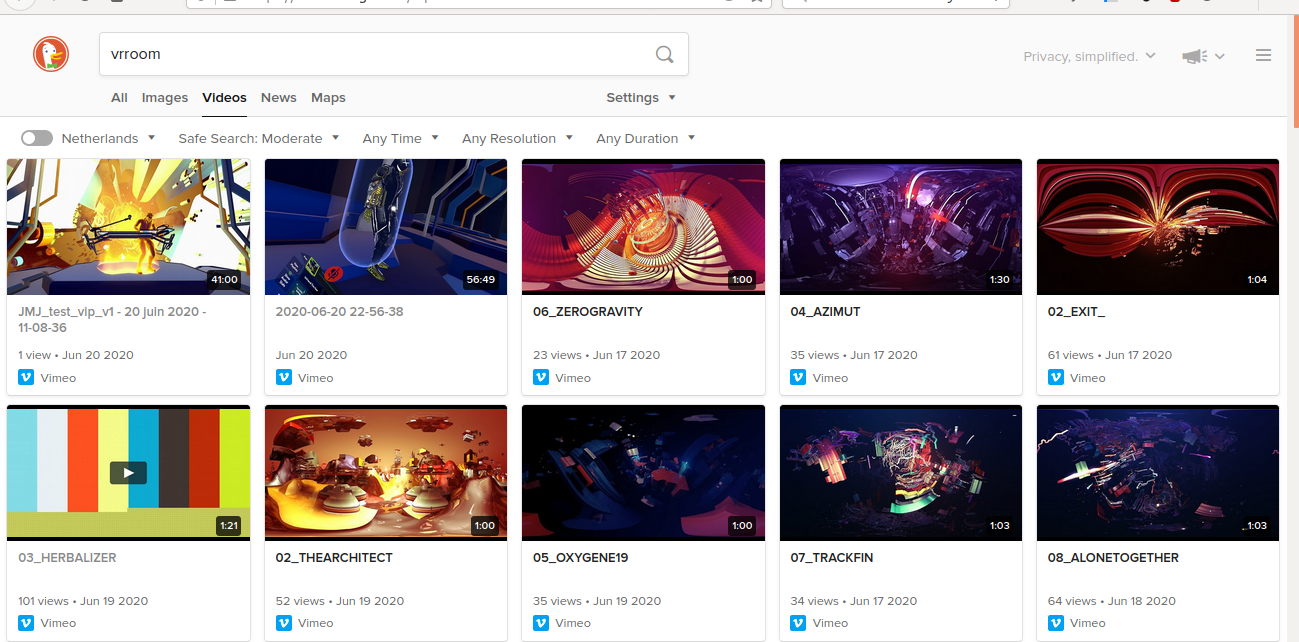The image size is (1299, 642).
Task: Click the '101 views • Jun 19 2020' text
Action: (83, 601)
